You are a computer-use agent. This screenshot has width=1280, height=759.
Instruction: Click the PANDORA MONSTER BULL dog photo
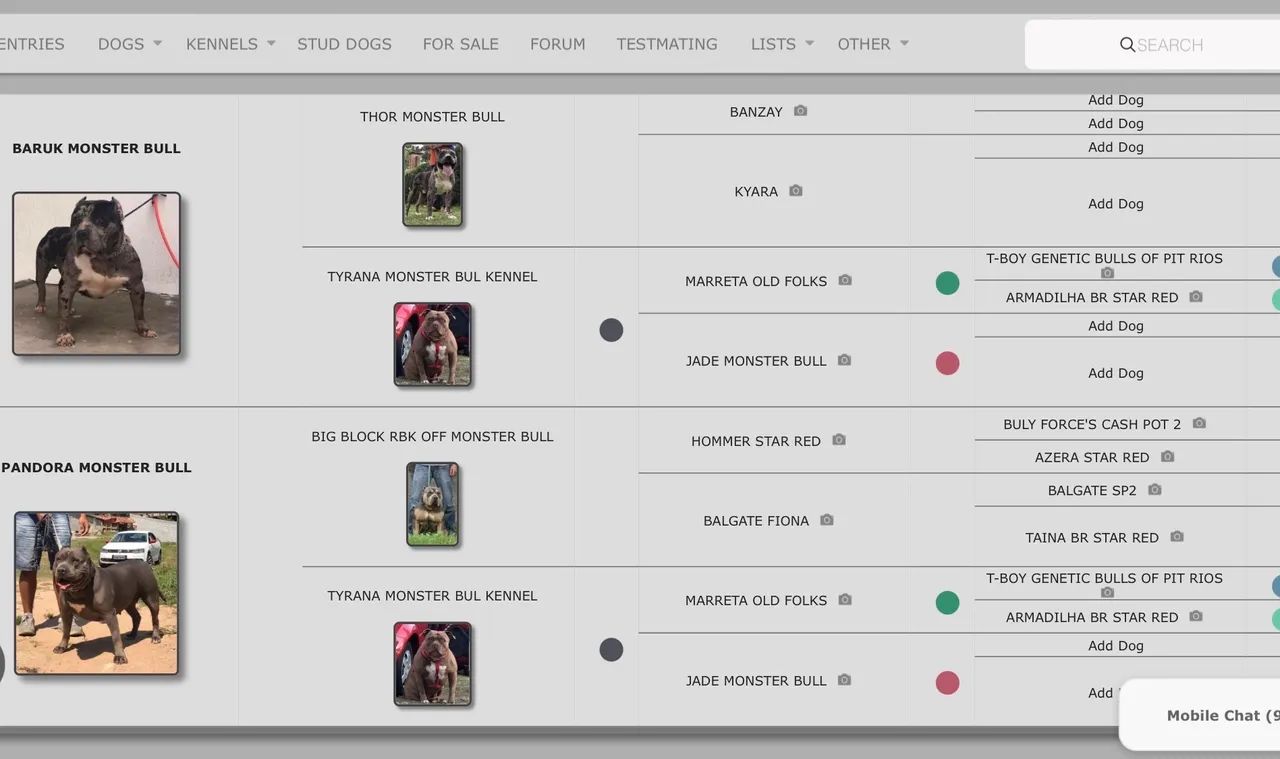pyautogui.click(x=97, y=593)
